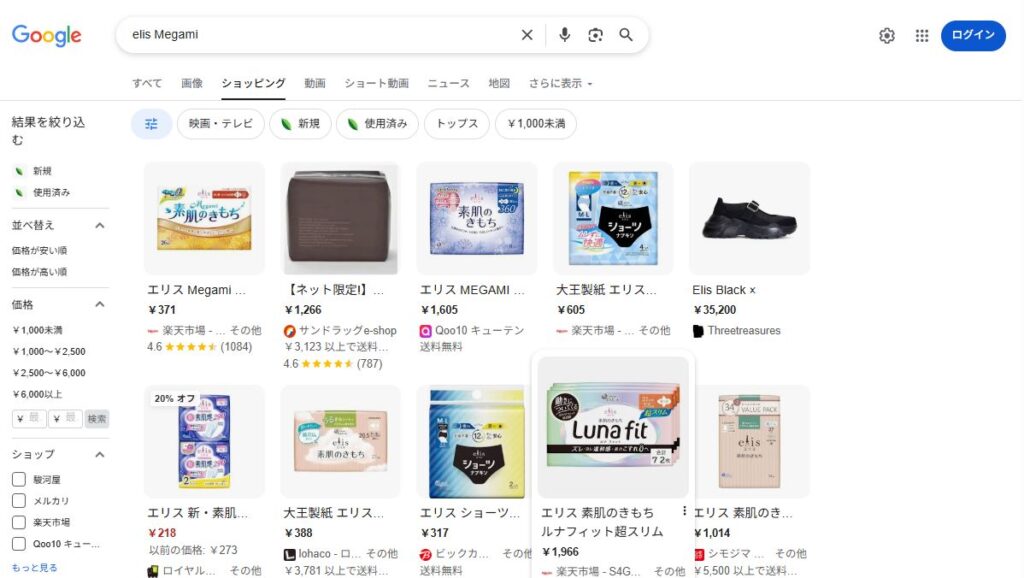Image resolution: width=1024 pixels, height=578 pixels.
Task: Collapse the ショップ section
Action: pos(99,455)
